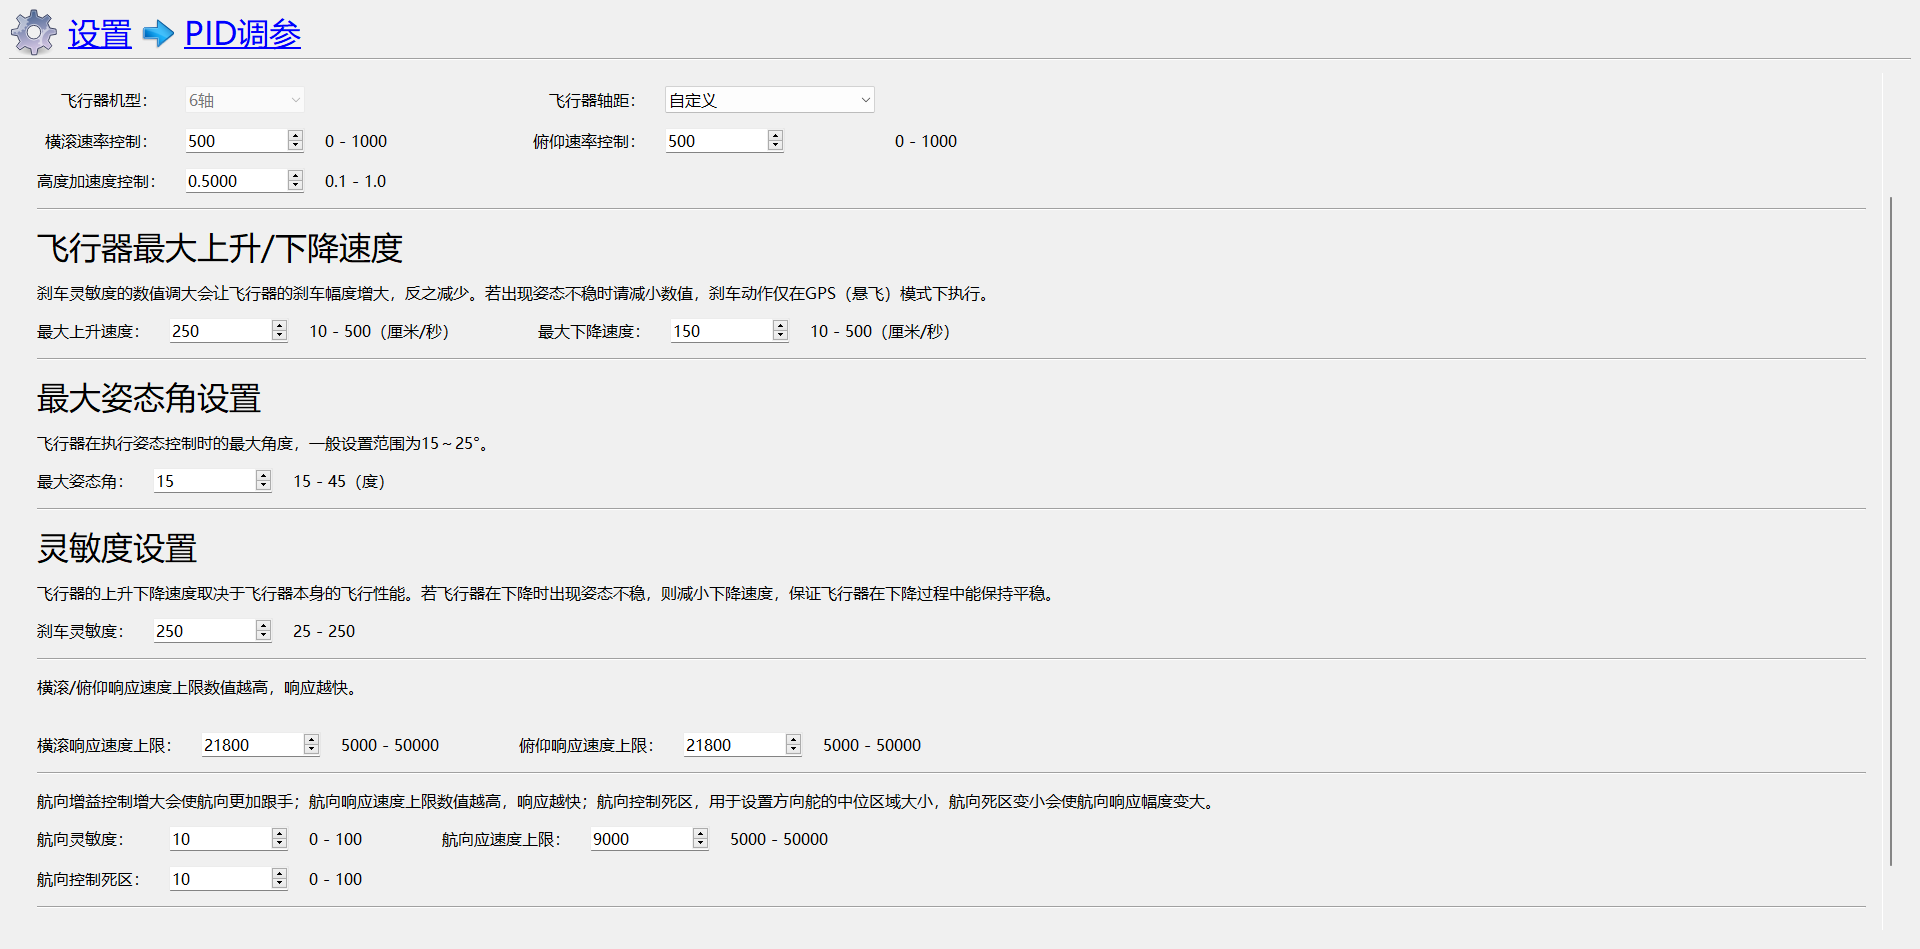
Task: Decrease 俯仰速率控制 with the down arrow
Action: [x=775, y=146]
